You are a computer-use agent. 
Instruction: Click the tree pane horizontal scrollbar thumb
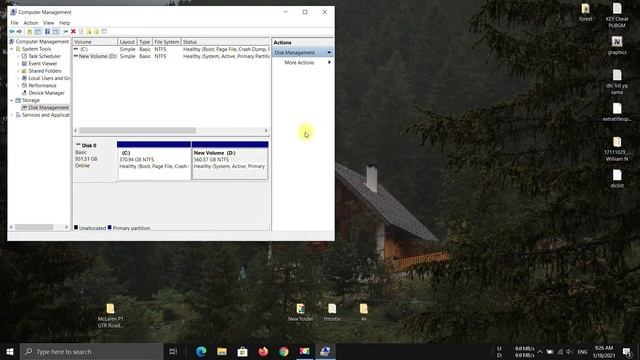click(34, 227)
